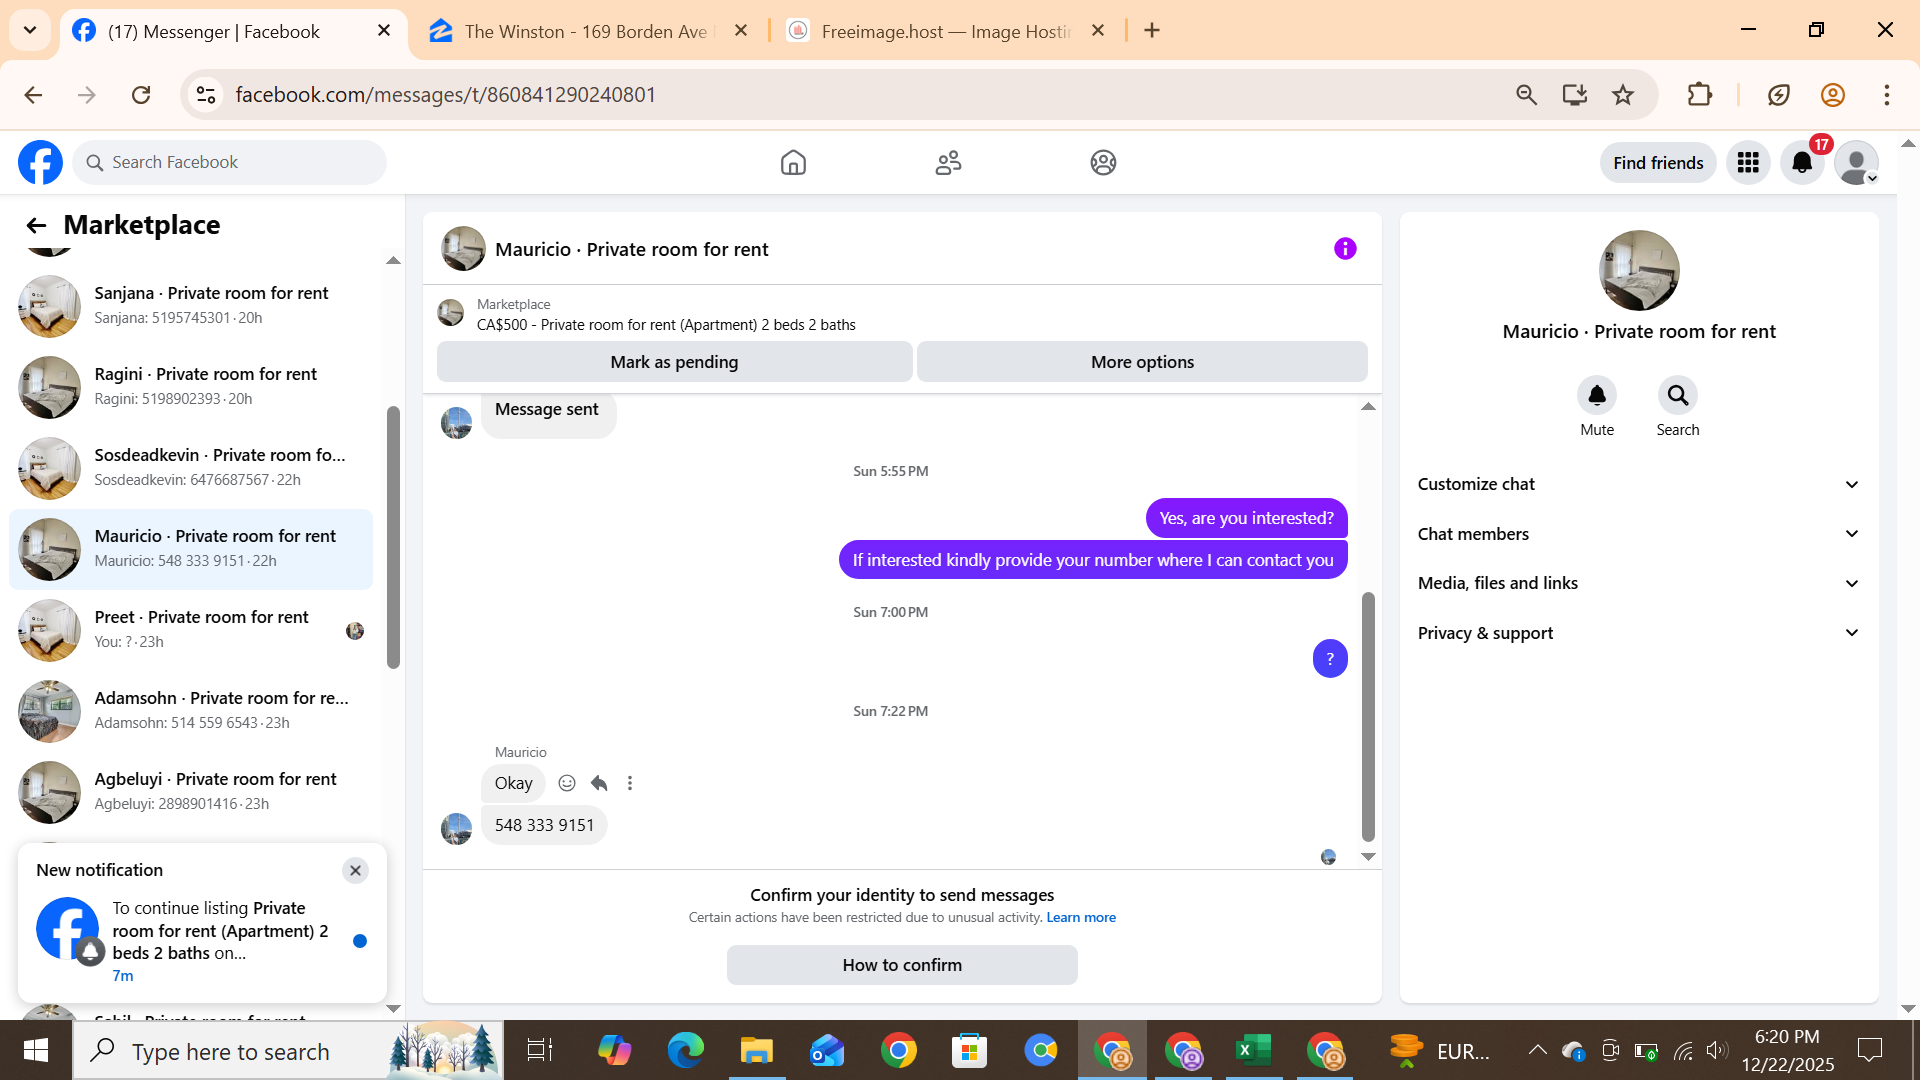Viewport: 1920px width, 1080px height.
Task: Open Facebook Home icon
Action: [x=793, y=162]
